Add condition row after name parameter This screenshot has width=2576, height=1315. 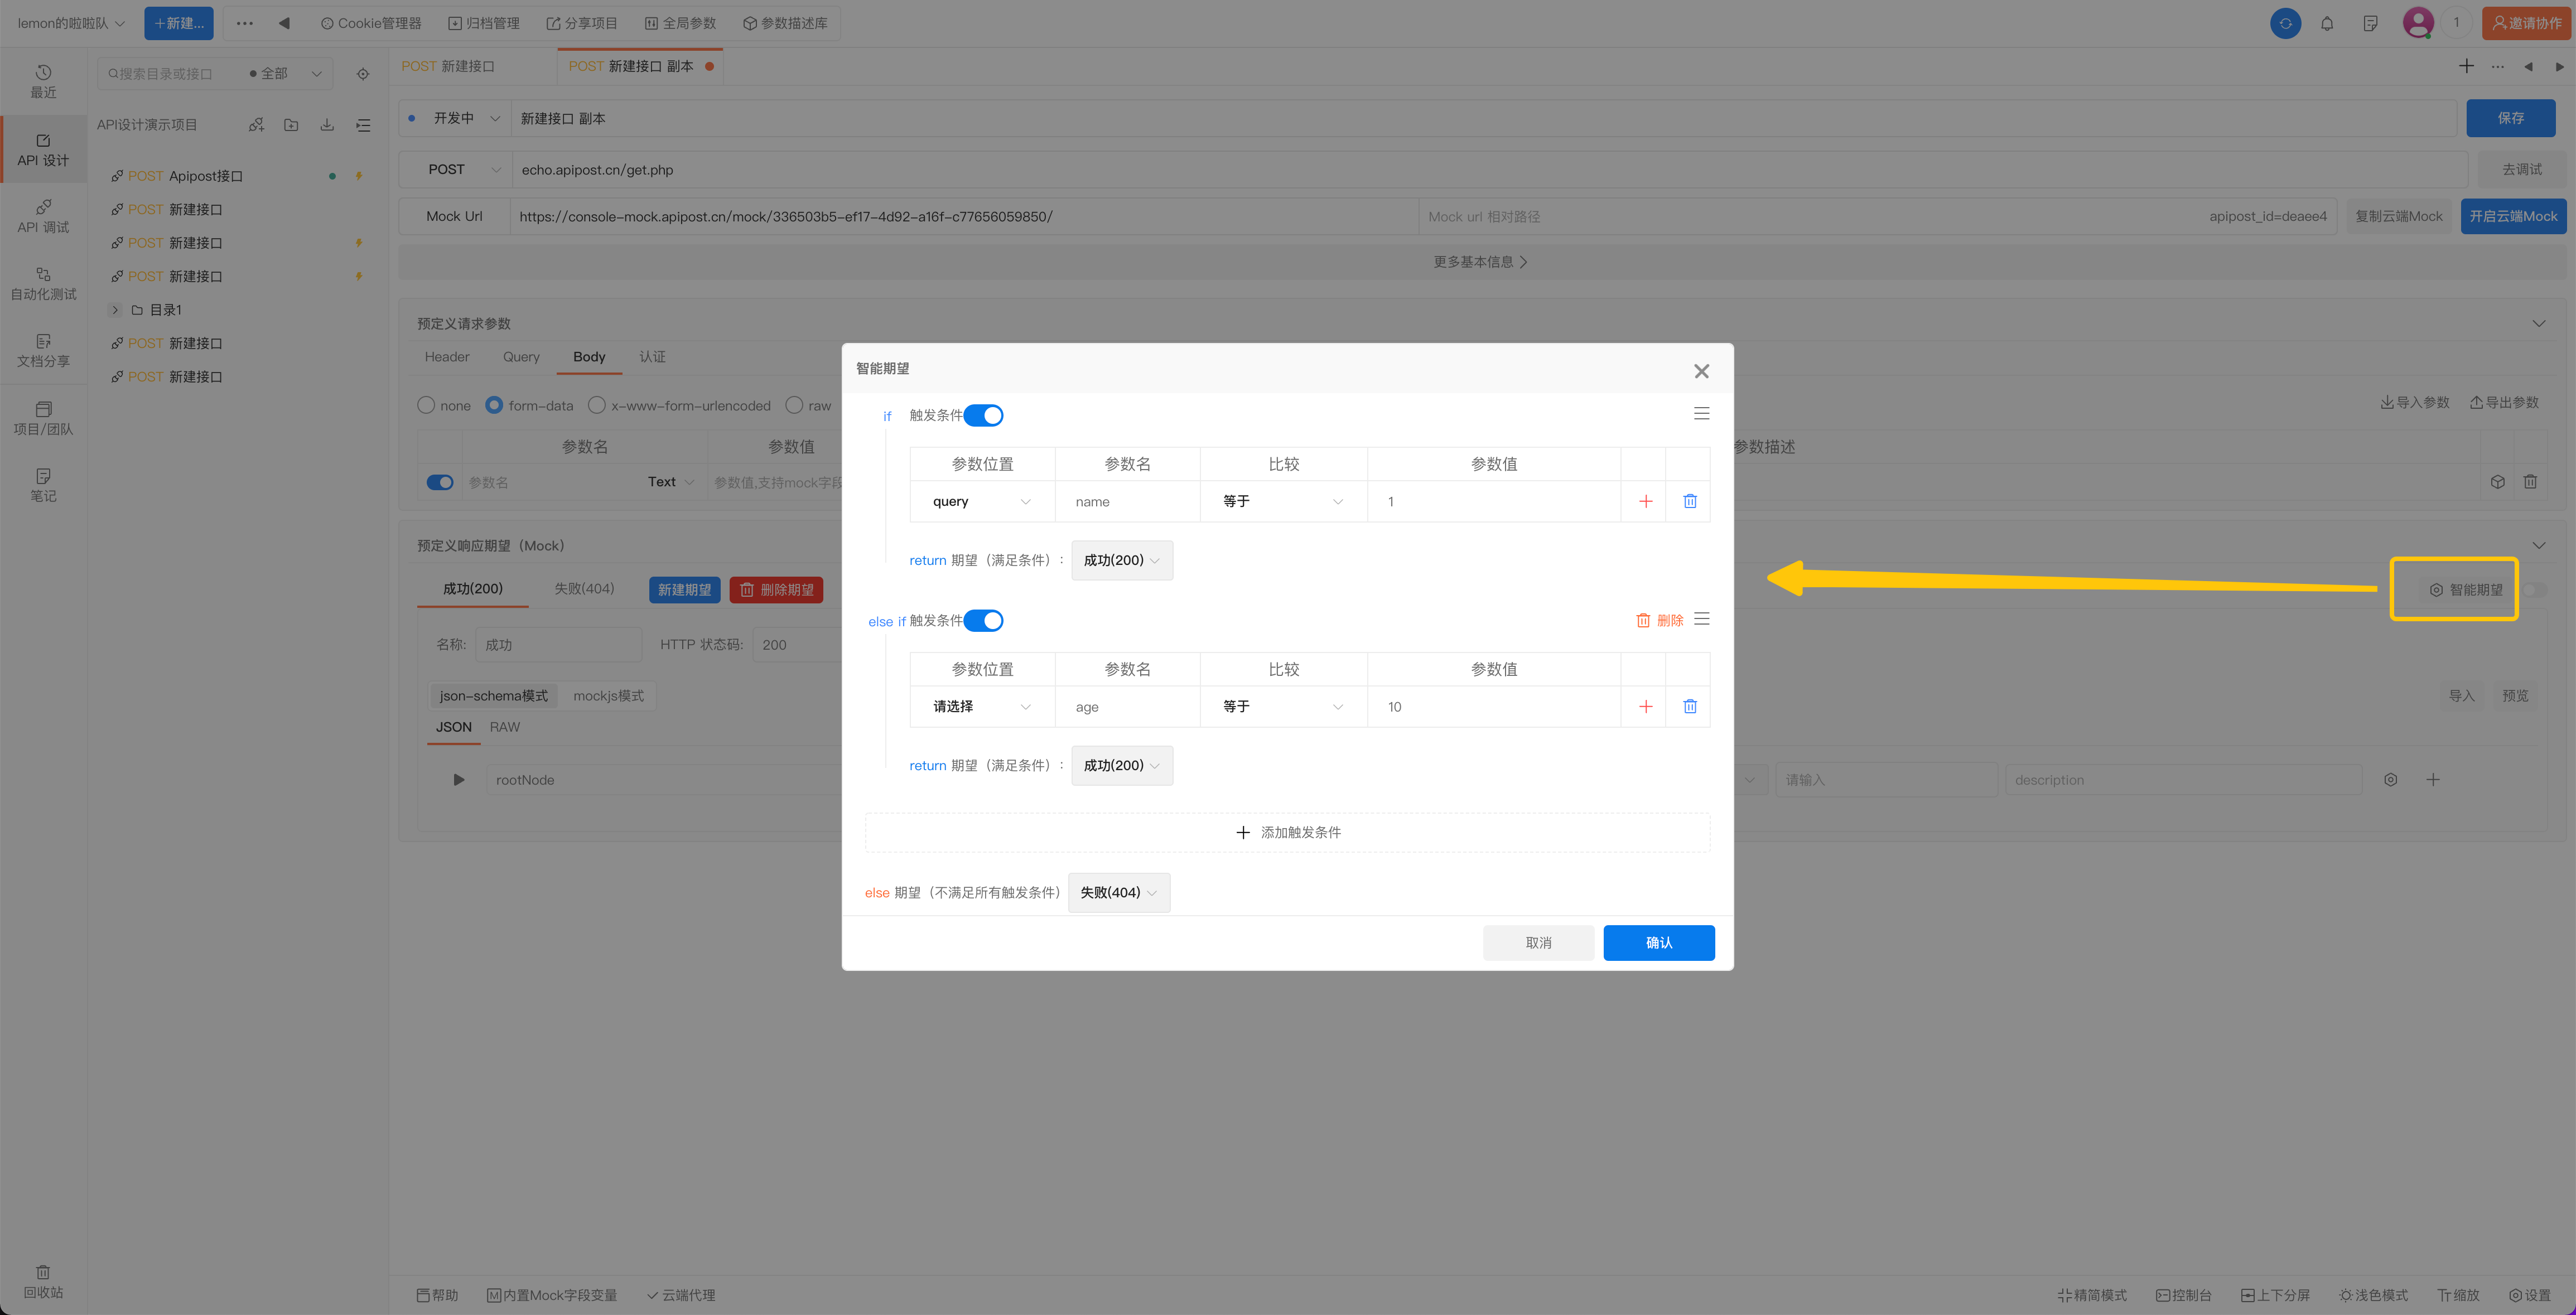1645,501
